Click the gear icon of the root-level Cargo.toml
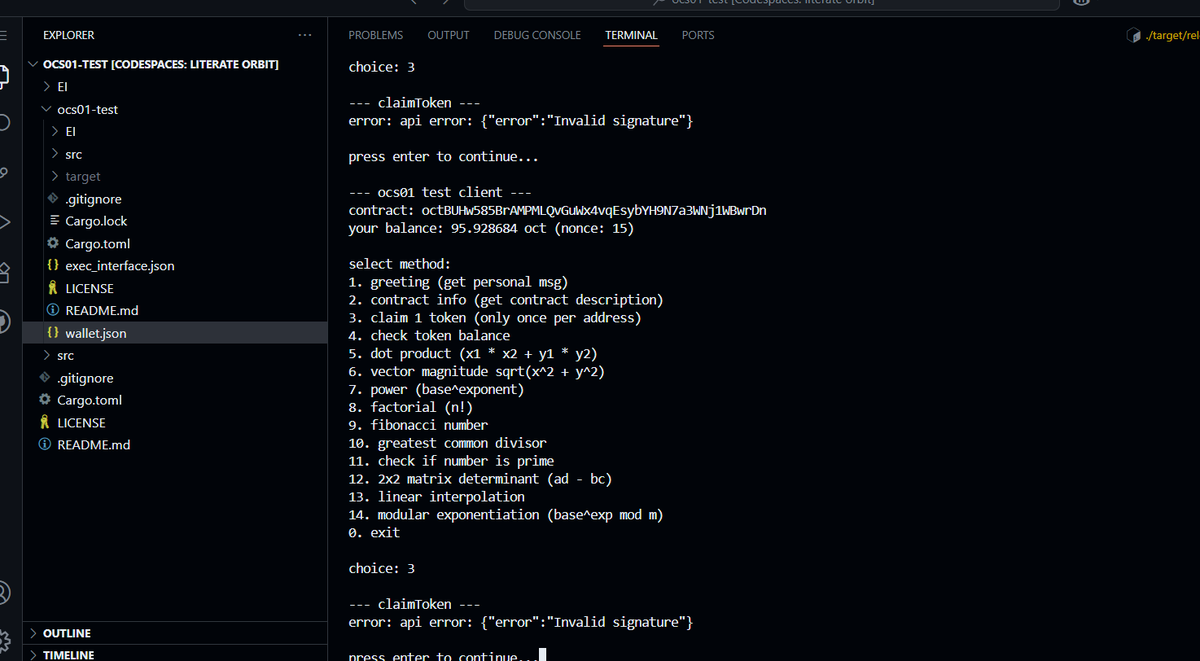The height and width of the screenshot is (661, 1200). [x=45, y=400]
